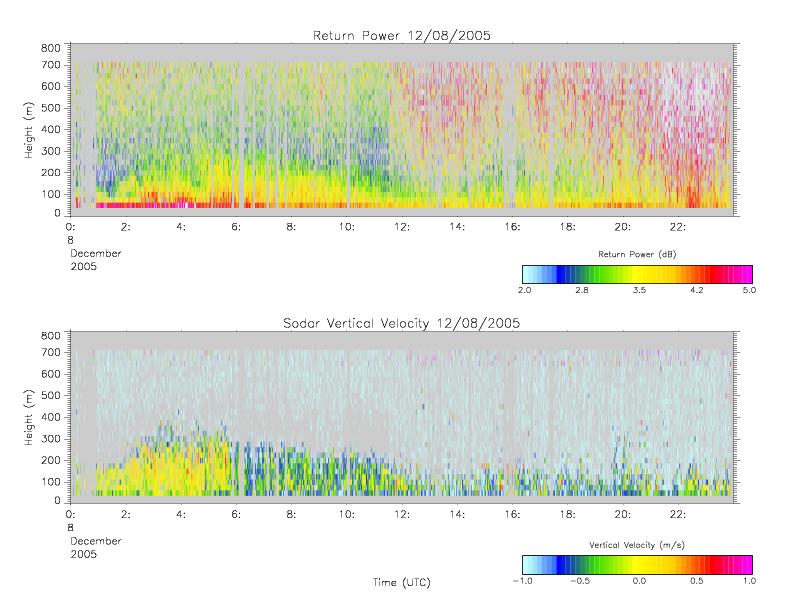This screenshot has width=791, height=611.
Task: Click the 100 height tick of Return Power plot
Action: (x=50, y=194)
